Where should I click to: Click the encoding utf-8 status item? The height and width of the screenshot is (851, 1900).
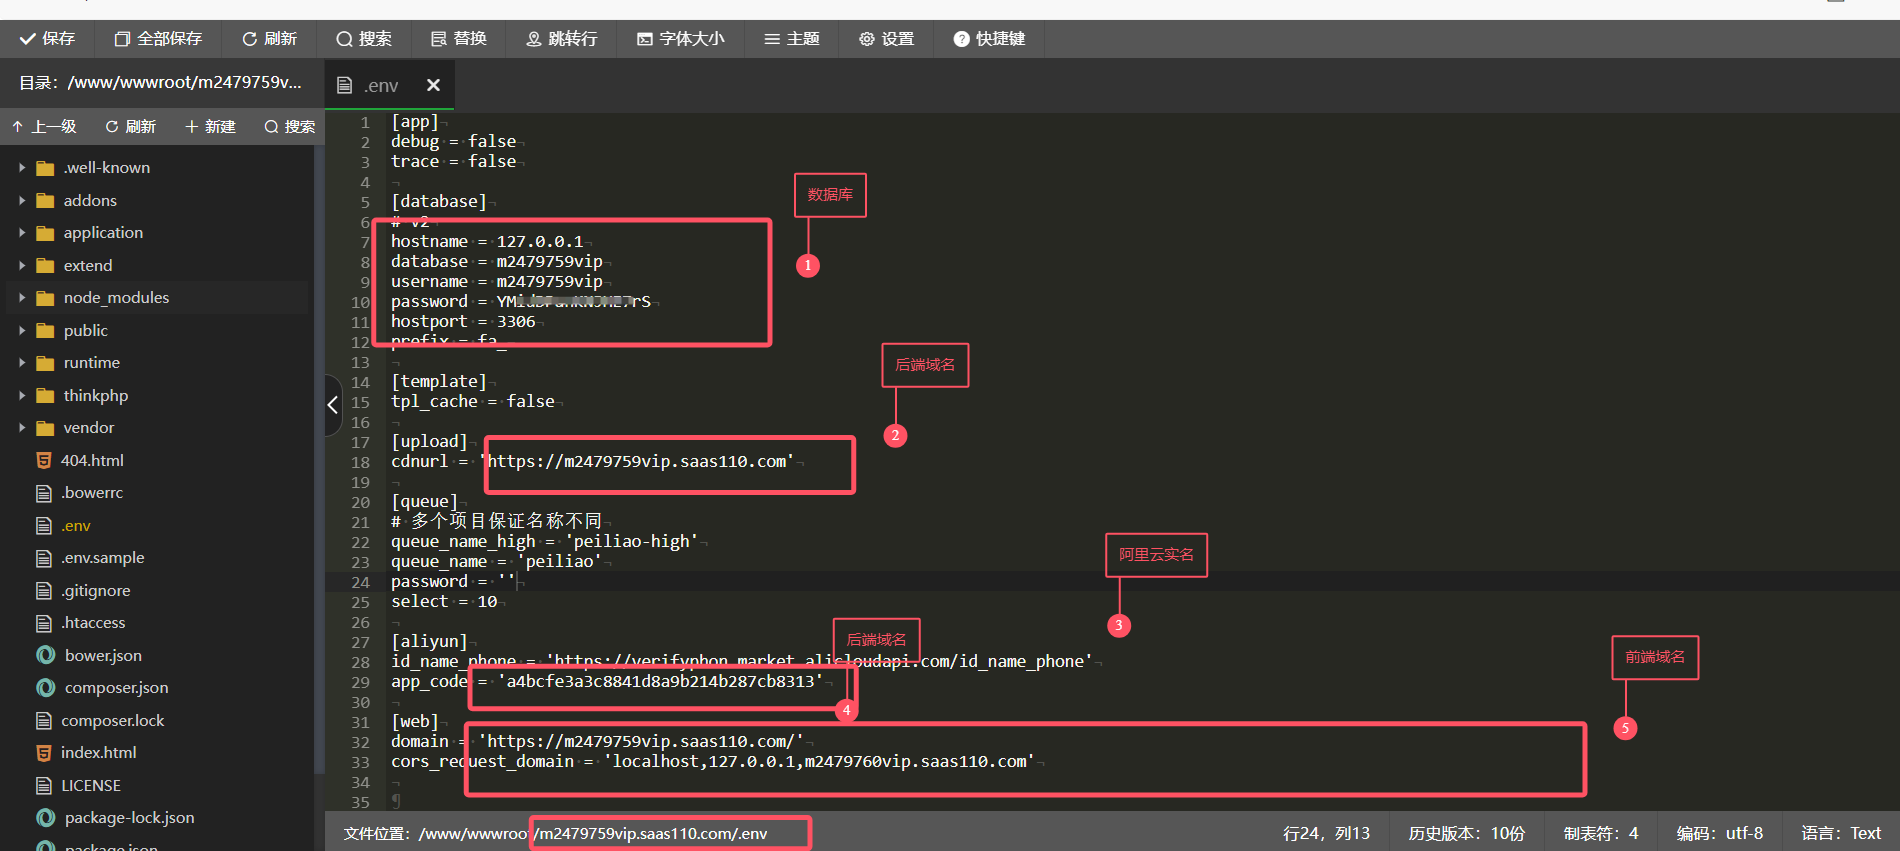pos(1719,833)
